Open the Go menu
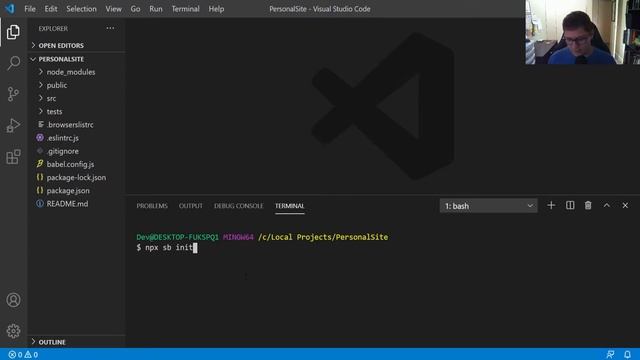 click(x=135, y=9)
